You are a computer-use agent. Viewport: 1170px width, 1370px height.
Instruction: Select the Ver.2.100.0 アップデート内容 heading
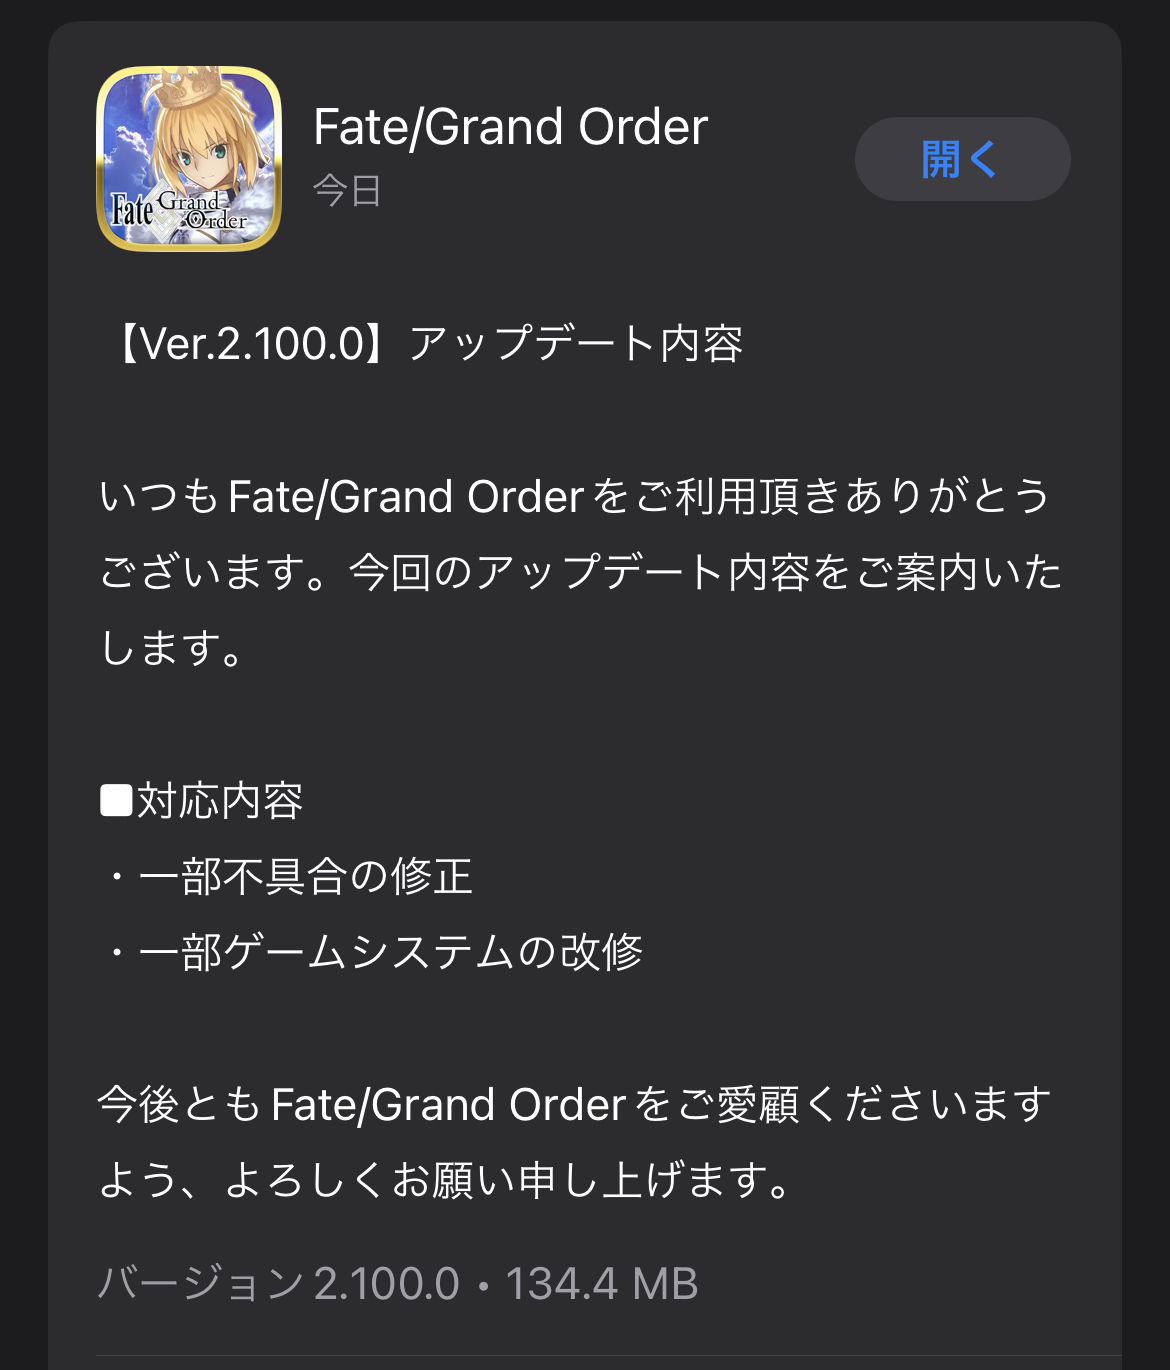coord(423,344)
